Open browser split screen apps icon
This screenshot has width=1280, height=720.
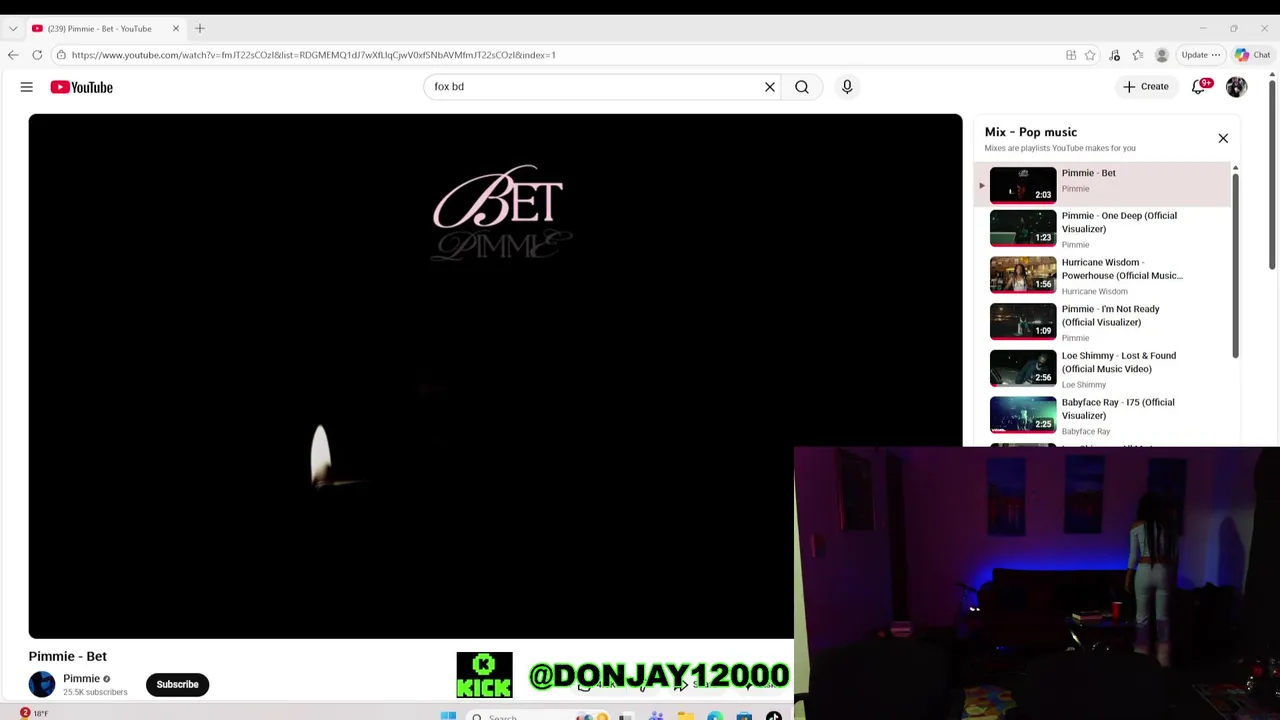[x=1071, y=55]
